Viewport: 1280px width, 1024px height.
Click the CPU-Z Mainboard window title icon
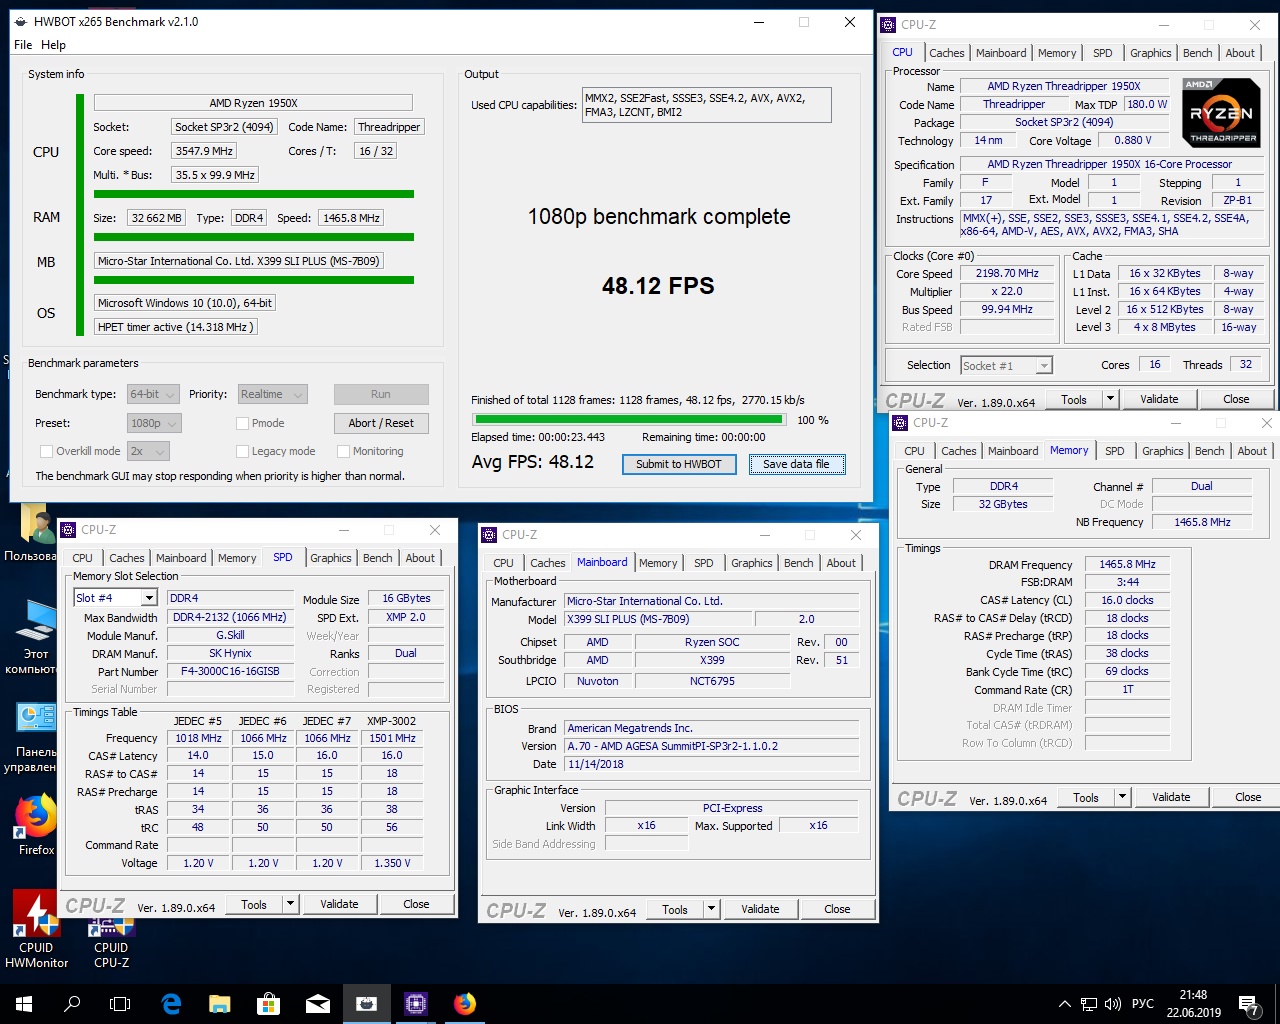point(490,535)
